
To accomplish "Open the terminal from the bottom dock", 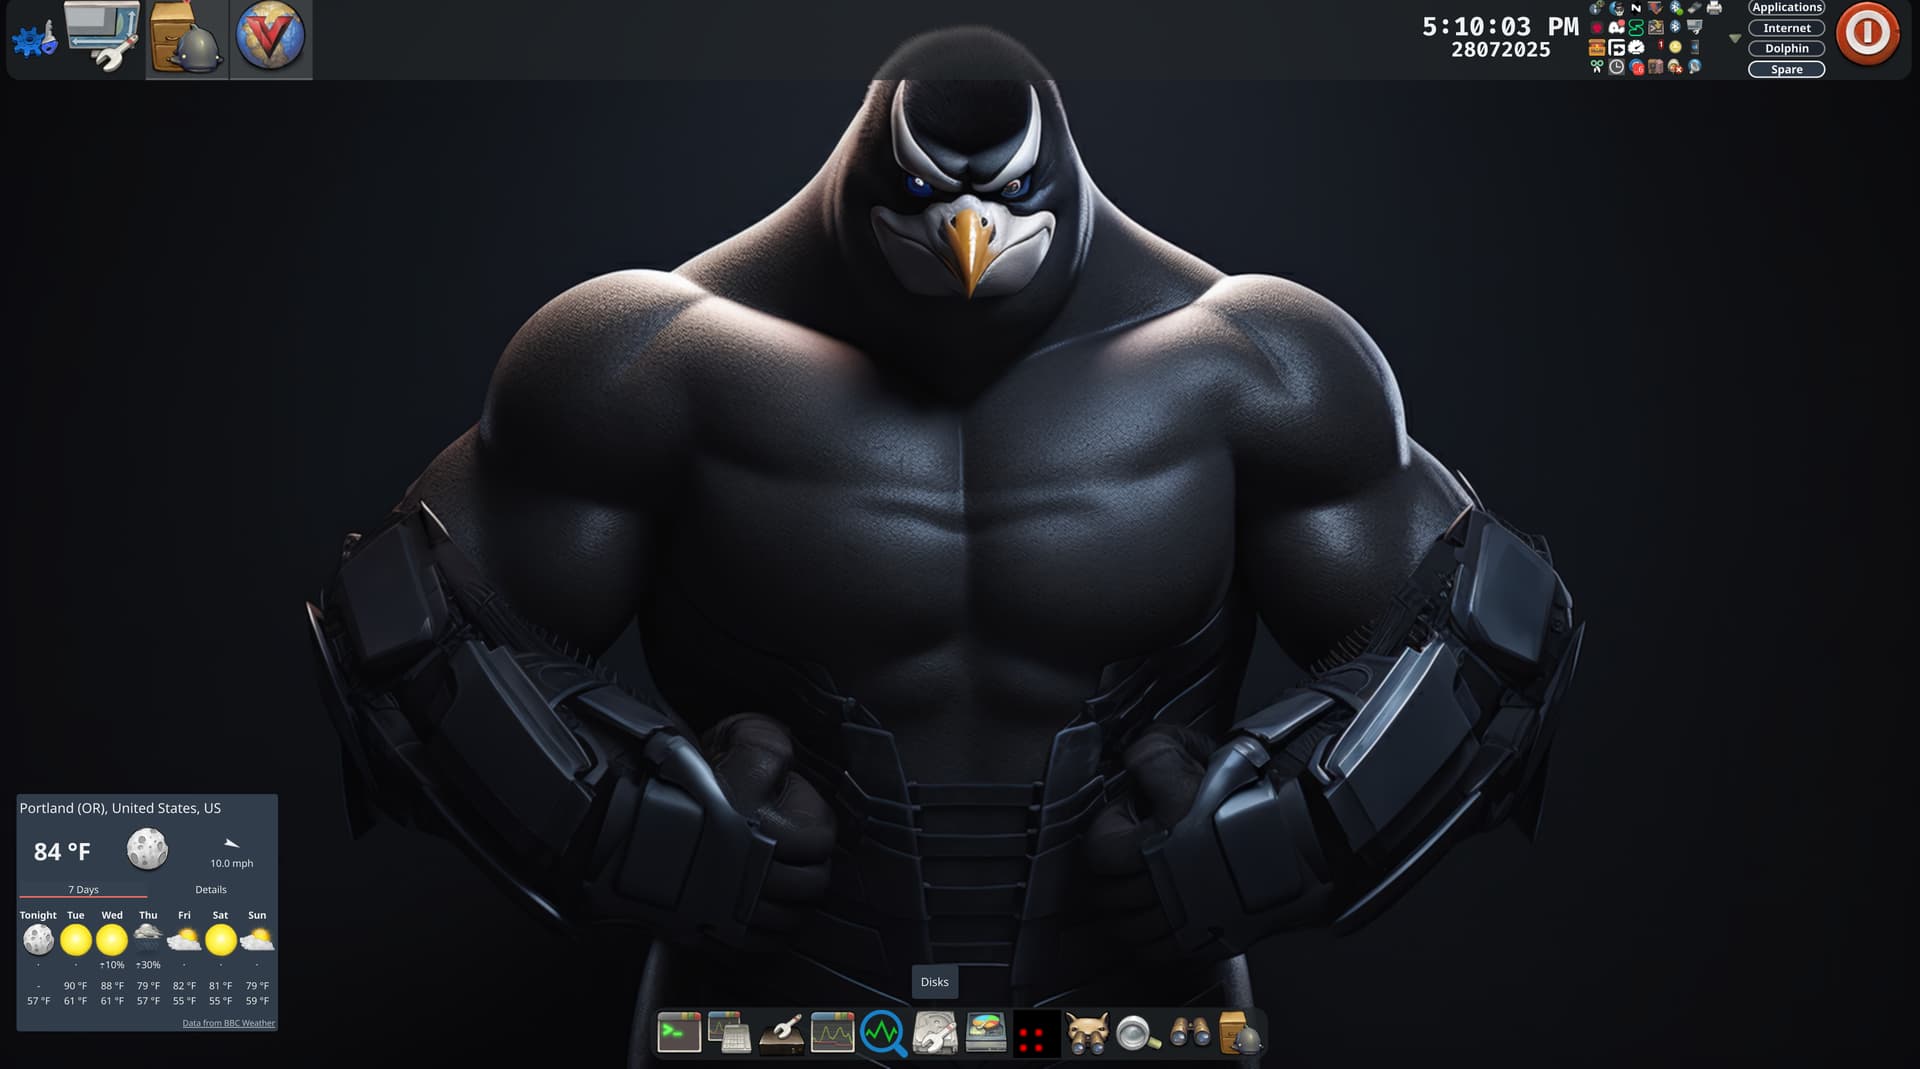I will [679, 1033].
